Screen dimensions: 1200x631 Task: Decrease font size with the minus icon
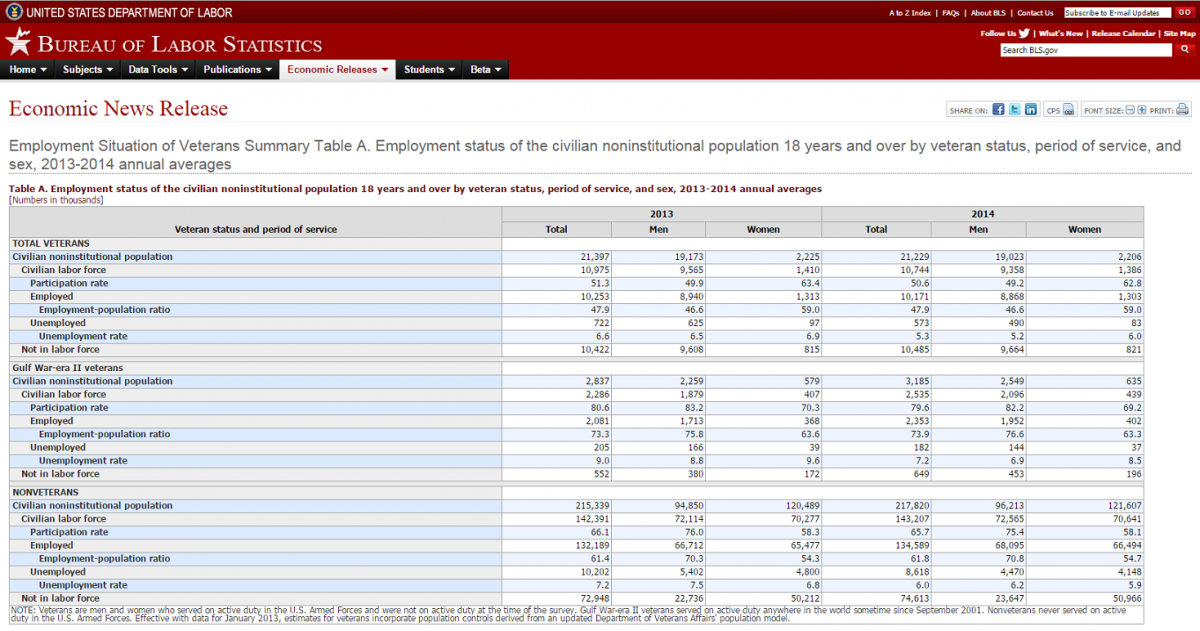pos(1129,110)
